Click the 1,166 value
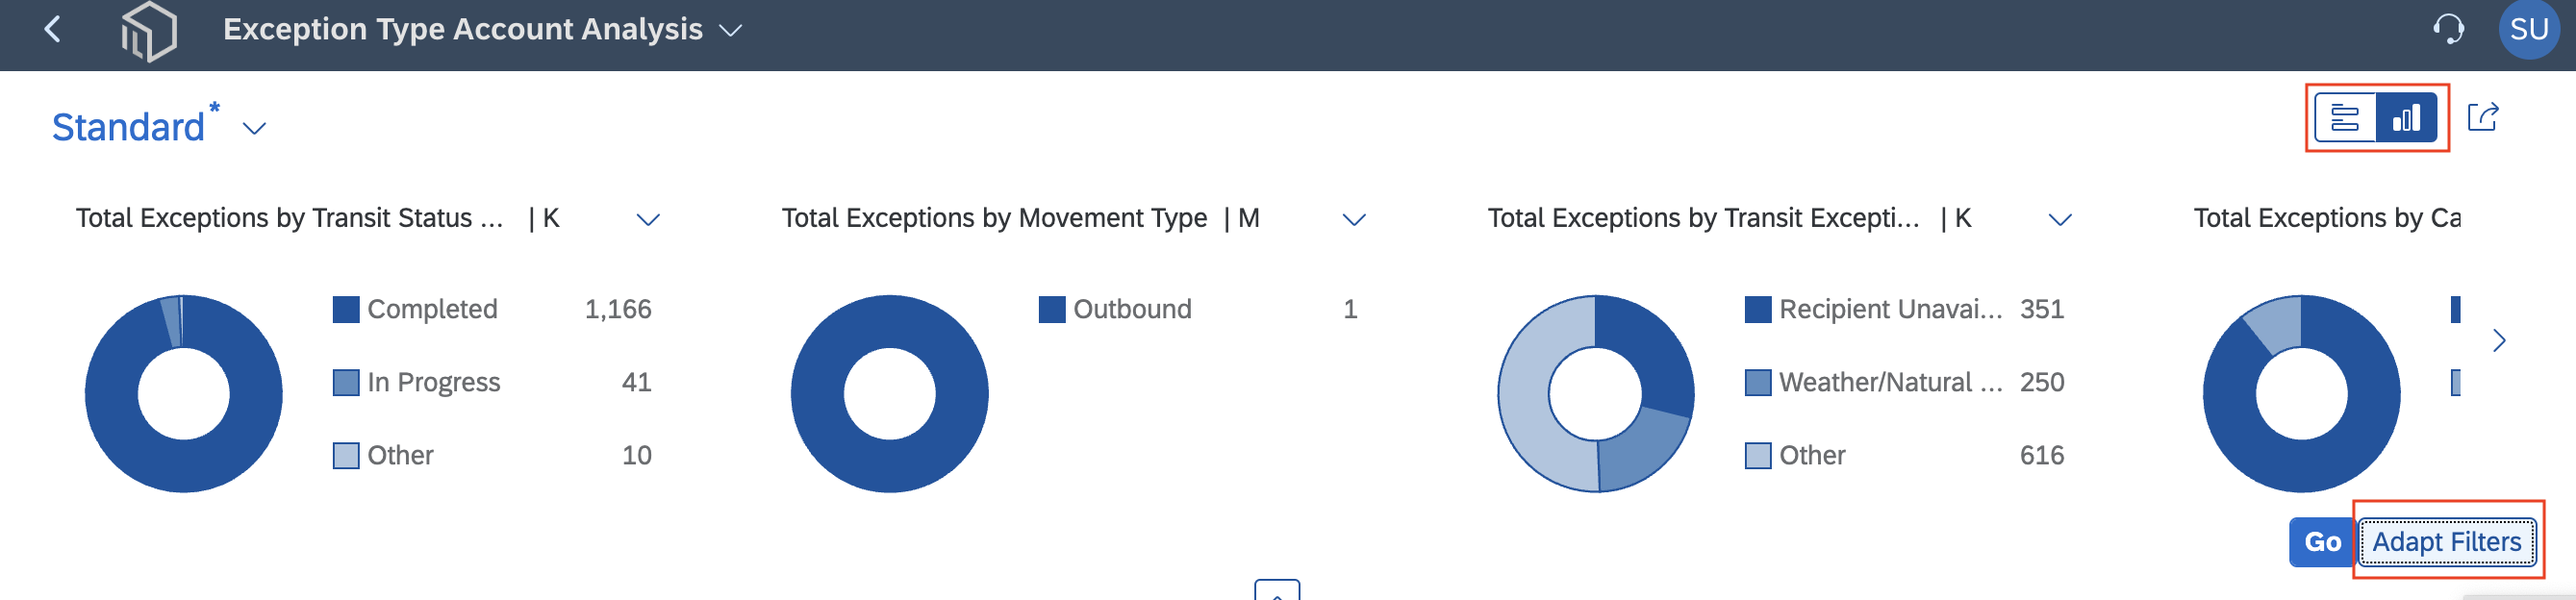Image resolution: width=2576 pixels, height=600 pixels. click(618, 310)
